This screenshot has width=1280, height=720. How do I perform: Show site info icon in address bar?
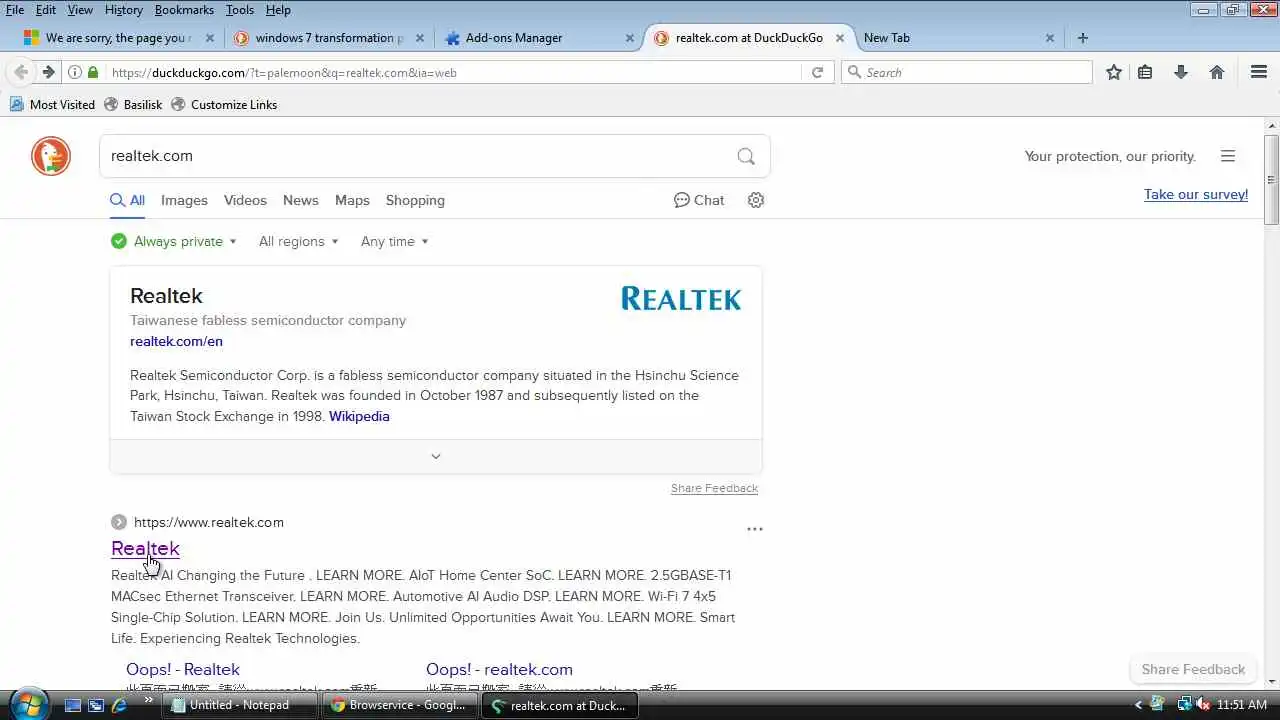(74, 72)
